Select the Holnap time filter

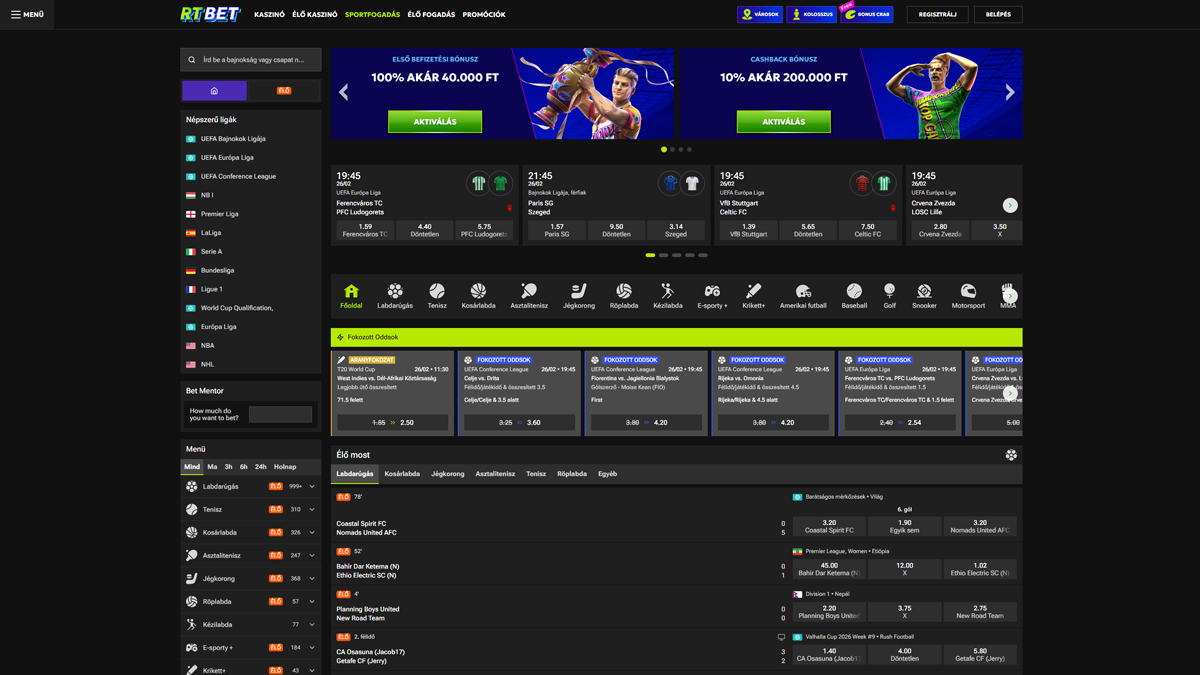pos(285,467)
